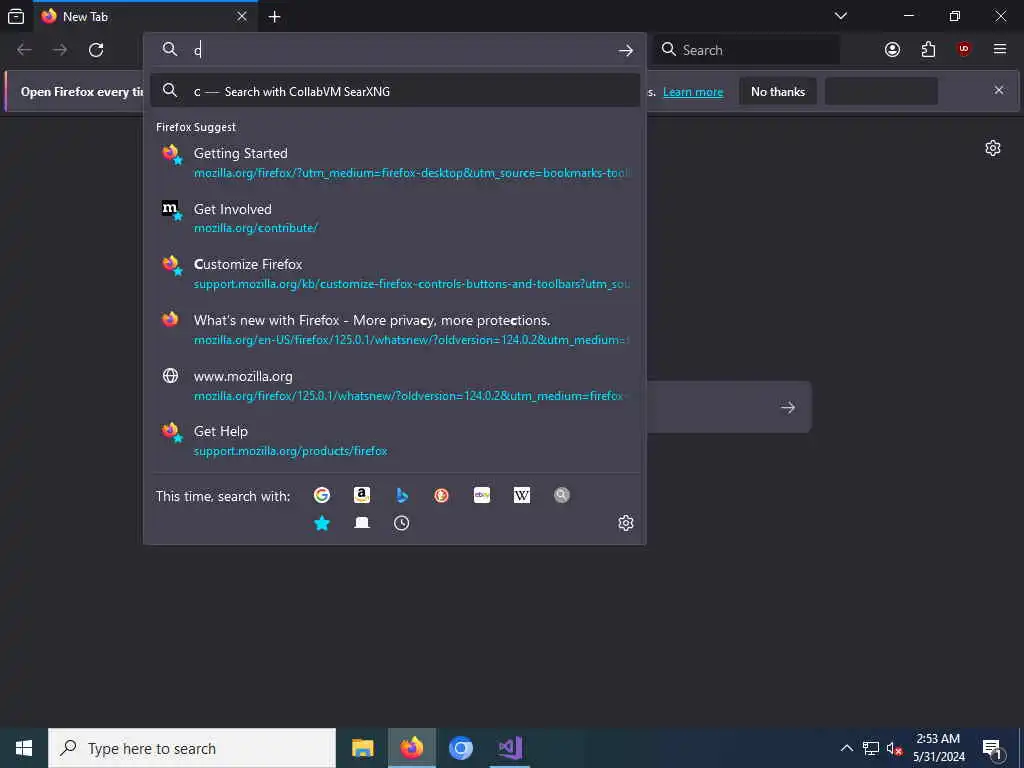Select the gray magnifier search engine
The width and height of the screenshot is (1024, 768).
(x=562, y=495)
